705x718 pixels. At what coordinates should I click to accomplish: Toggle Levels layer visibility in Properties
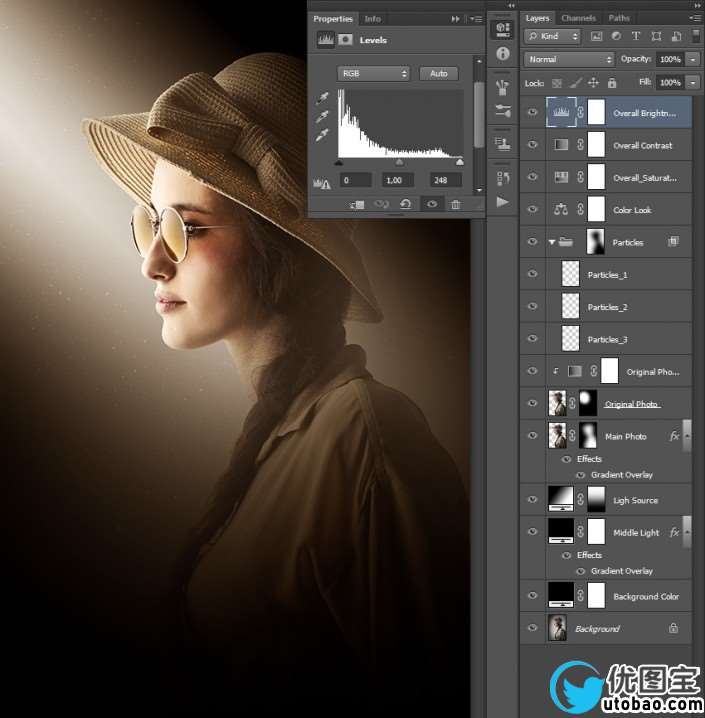click(x=432, y=205)
